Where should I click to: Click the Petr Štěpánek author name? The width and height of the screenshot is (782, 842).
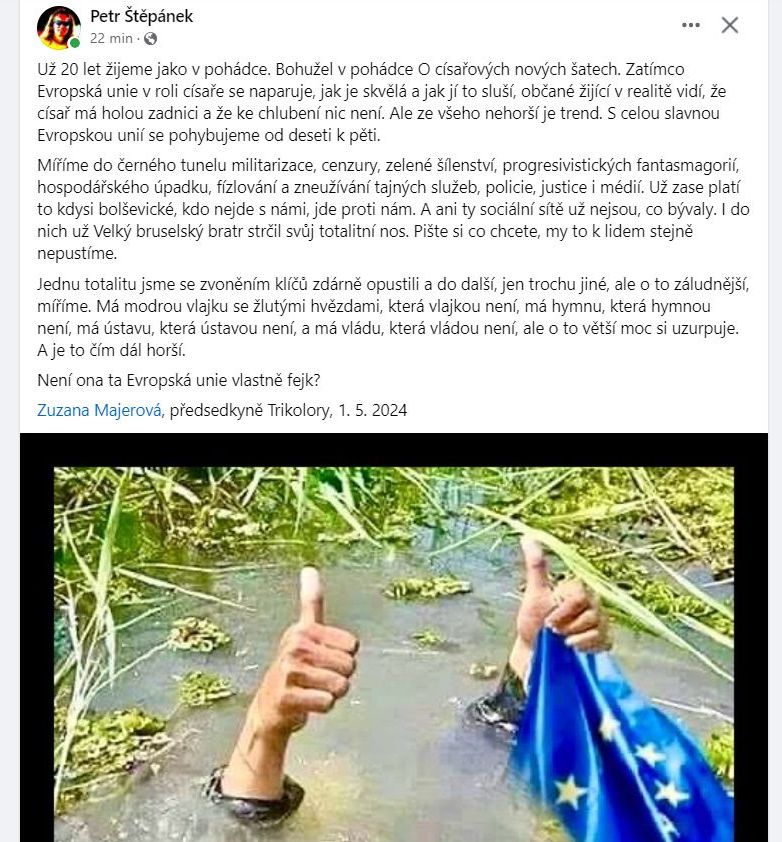[x=141, y=16]
